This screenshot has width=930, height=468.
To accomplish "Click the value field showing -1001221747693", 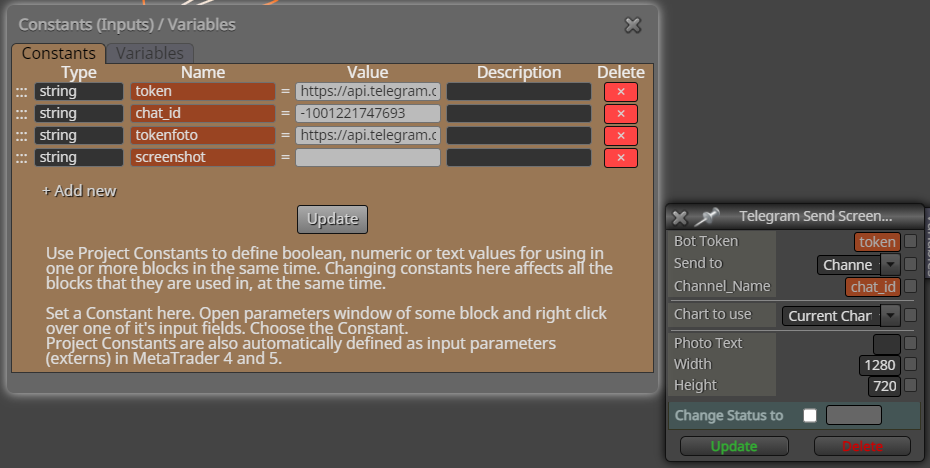I will (x=368, y=113).
